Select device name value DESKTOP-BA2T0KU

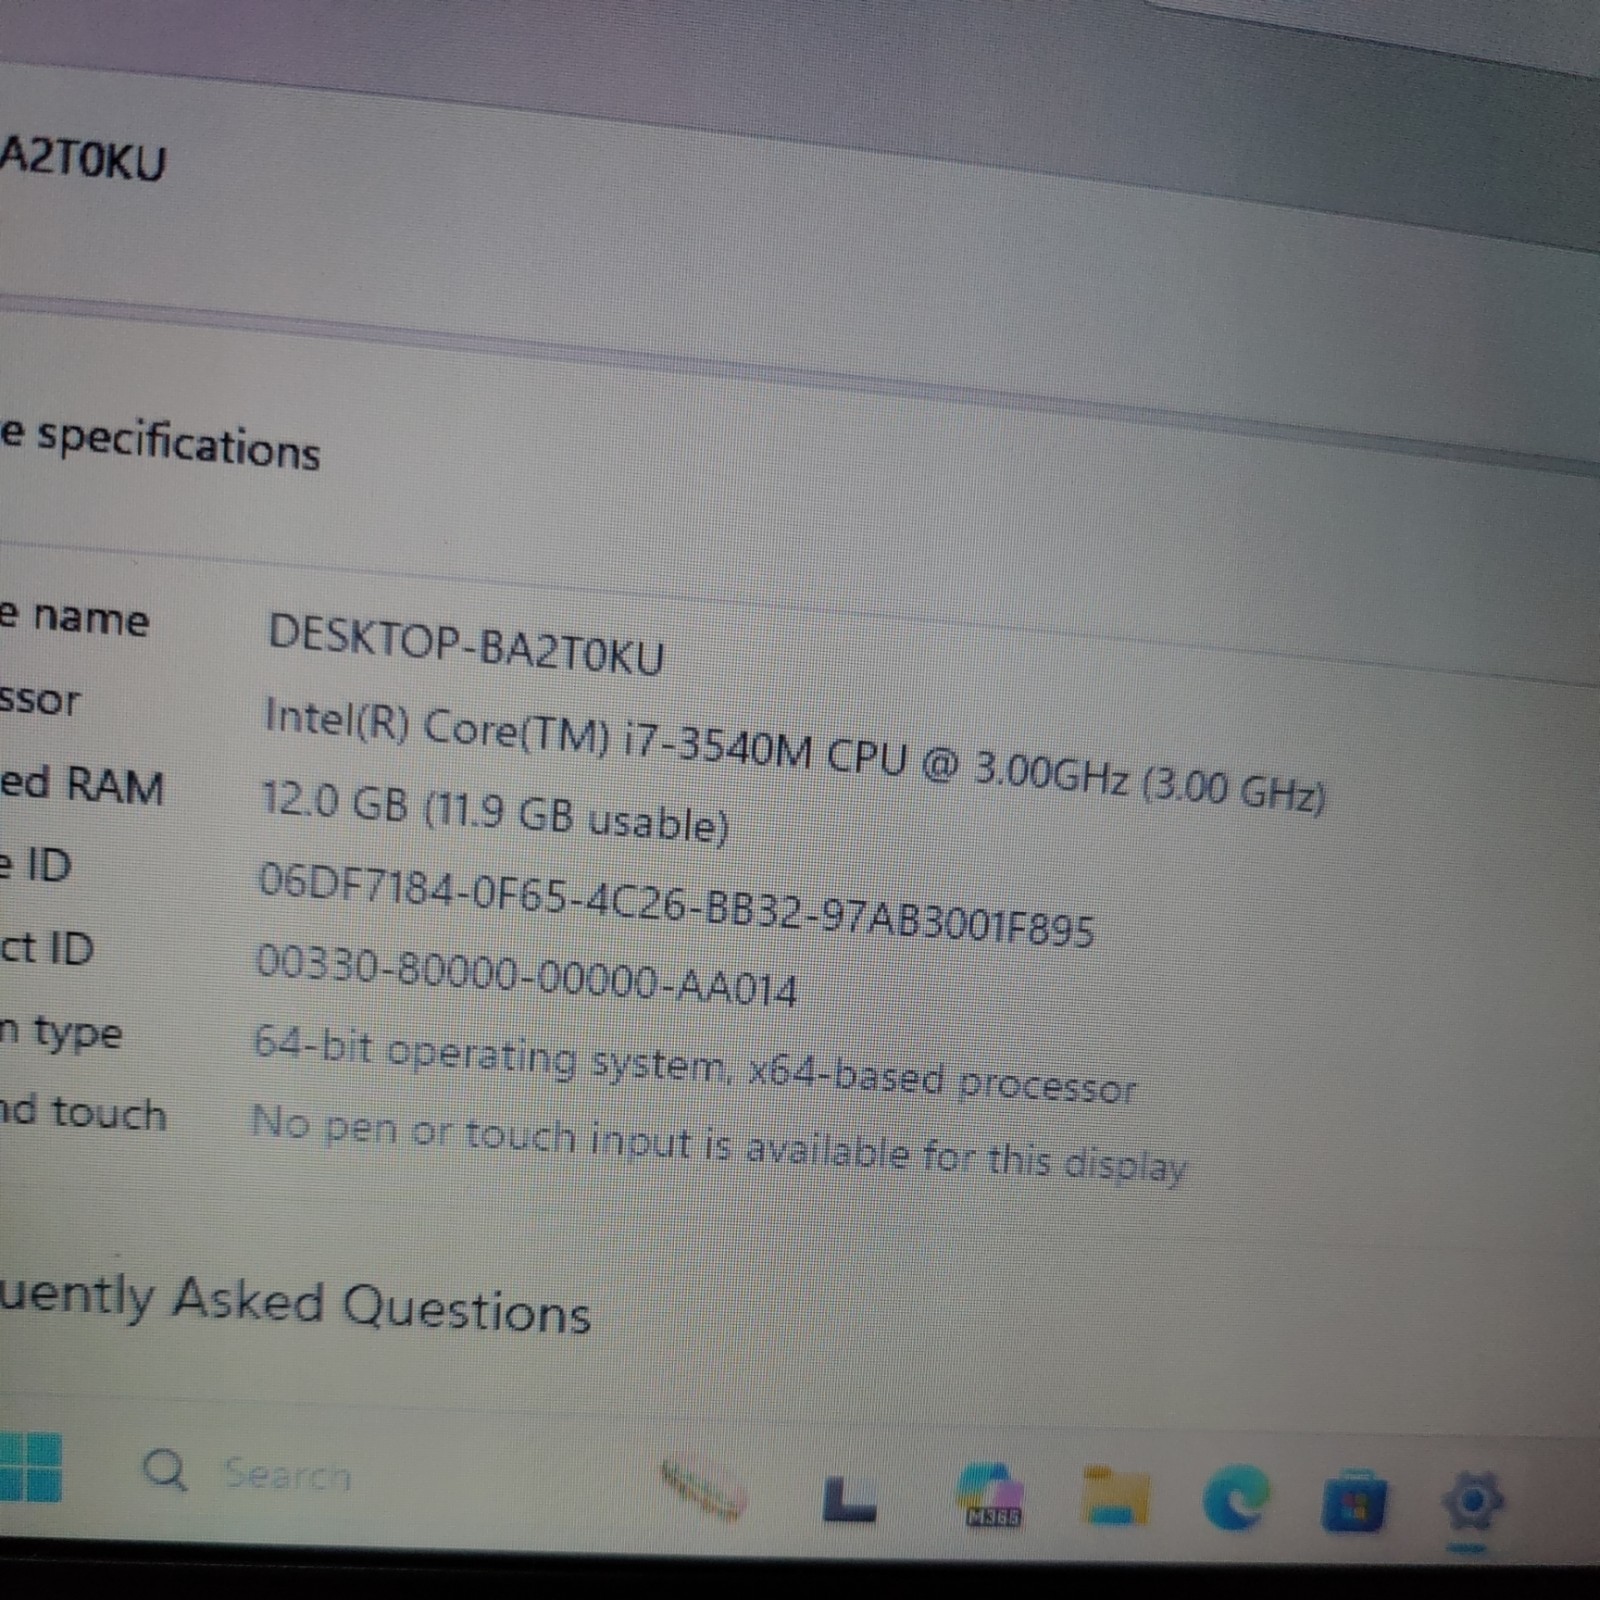point(465,644)
